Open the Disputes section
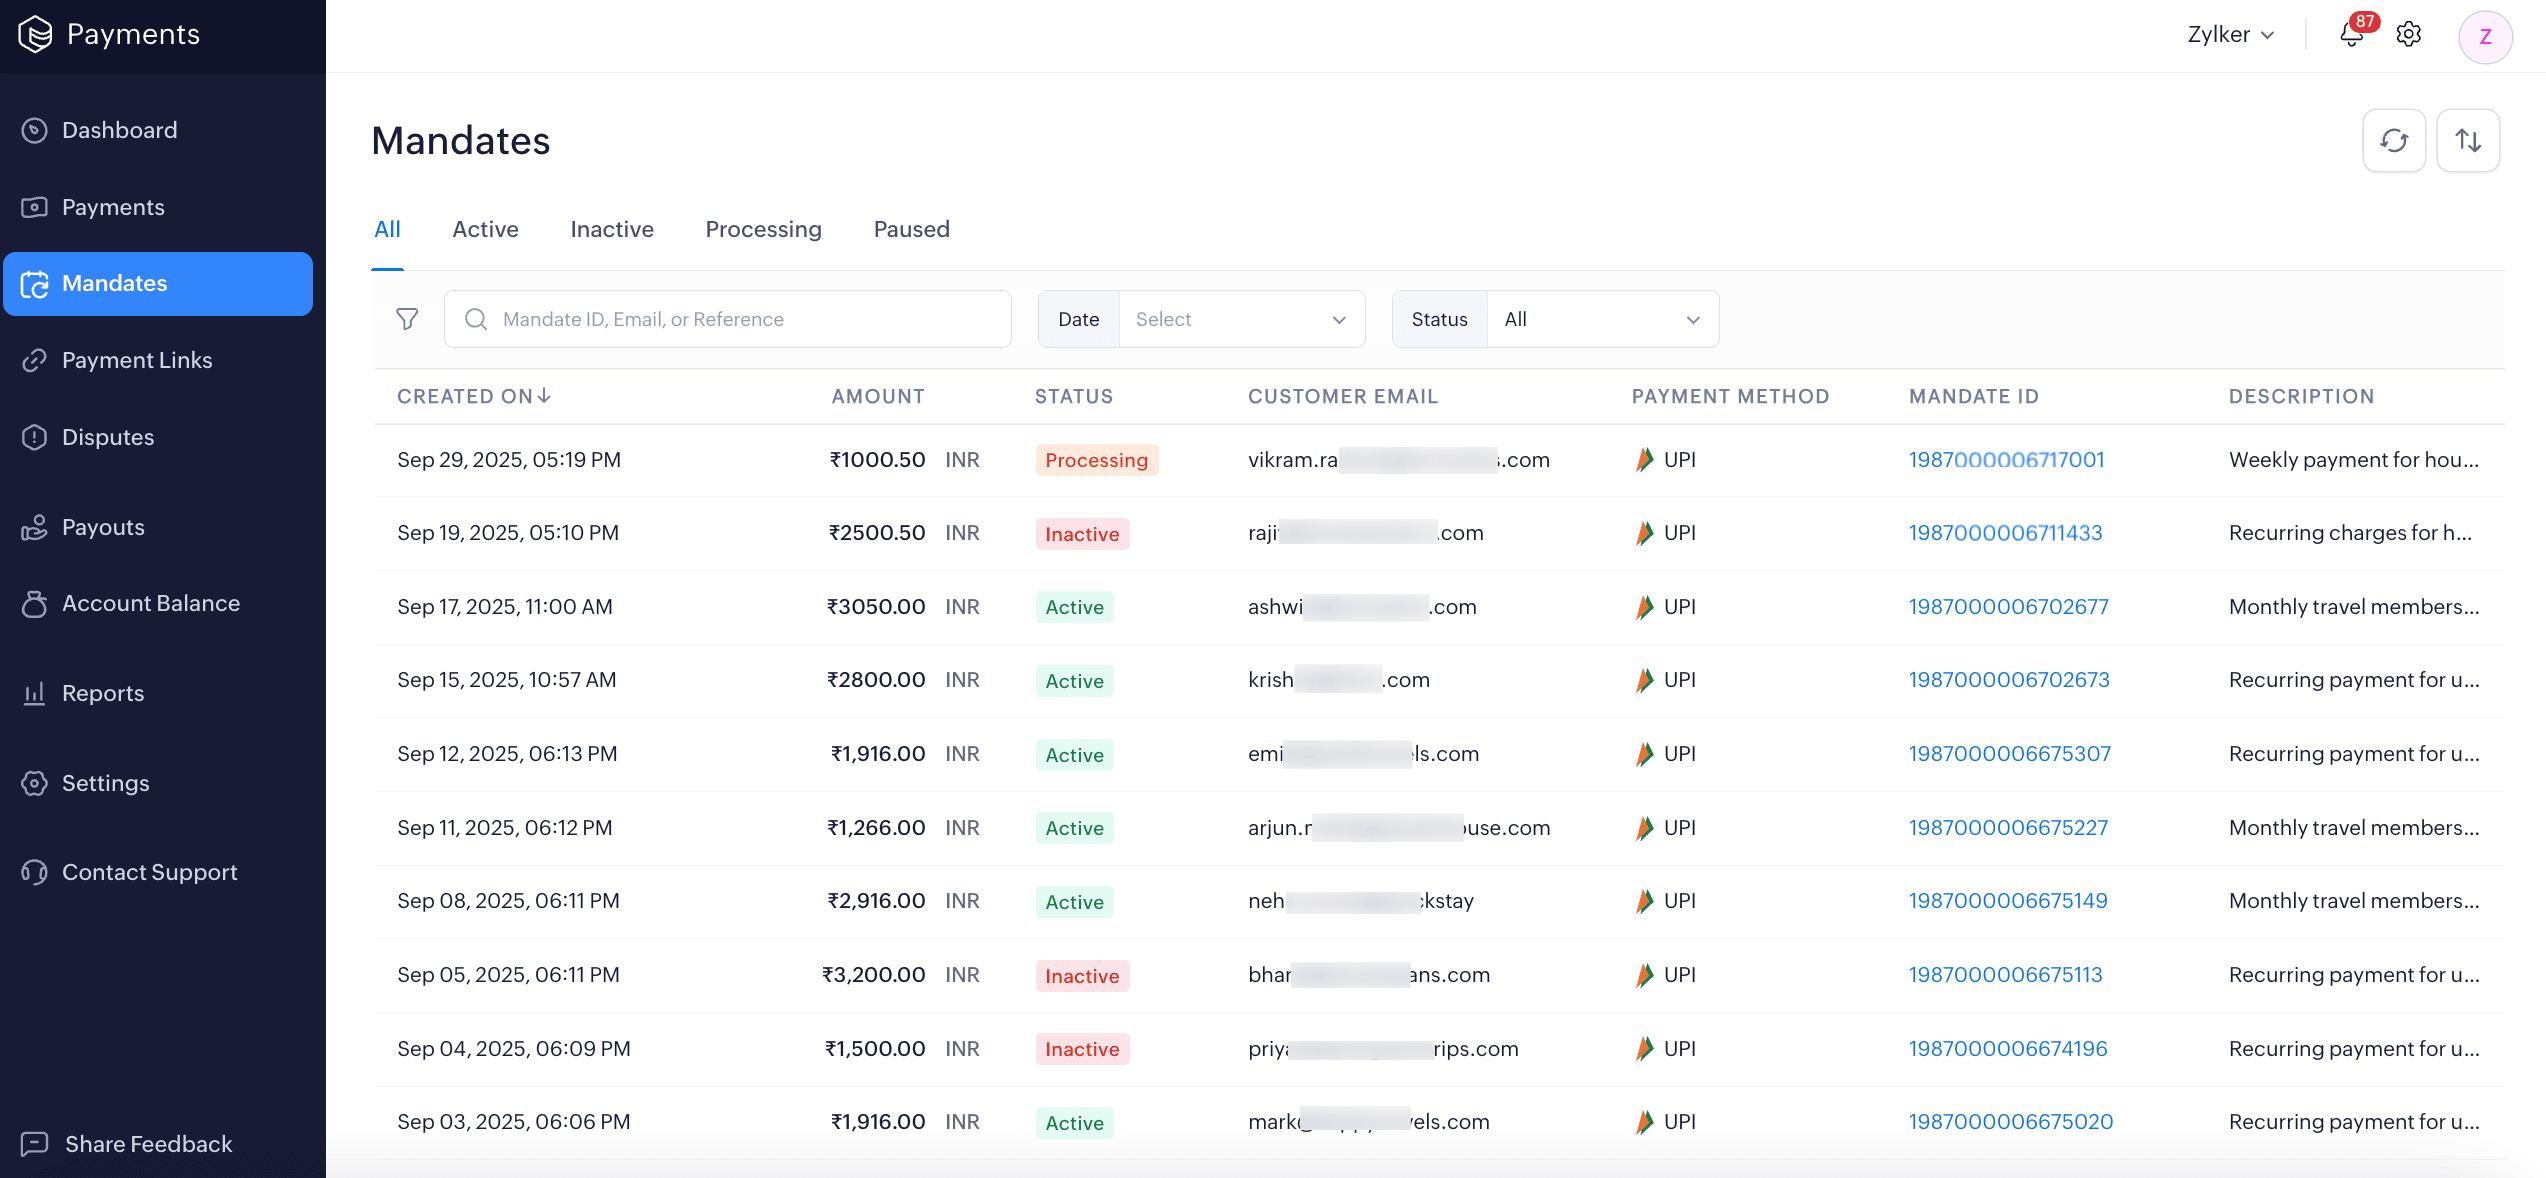The image size is (2546, 1178). point(107,437)
